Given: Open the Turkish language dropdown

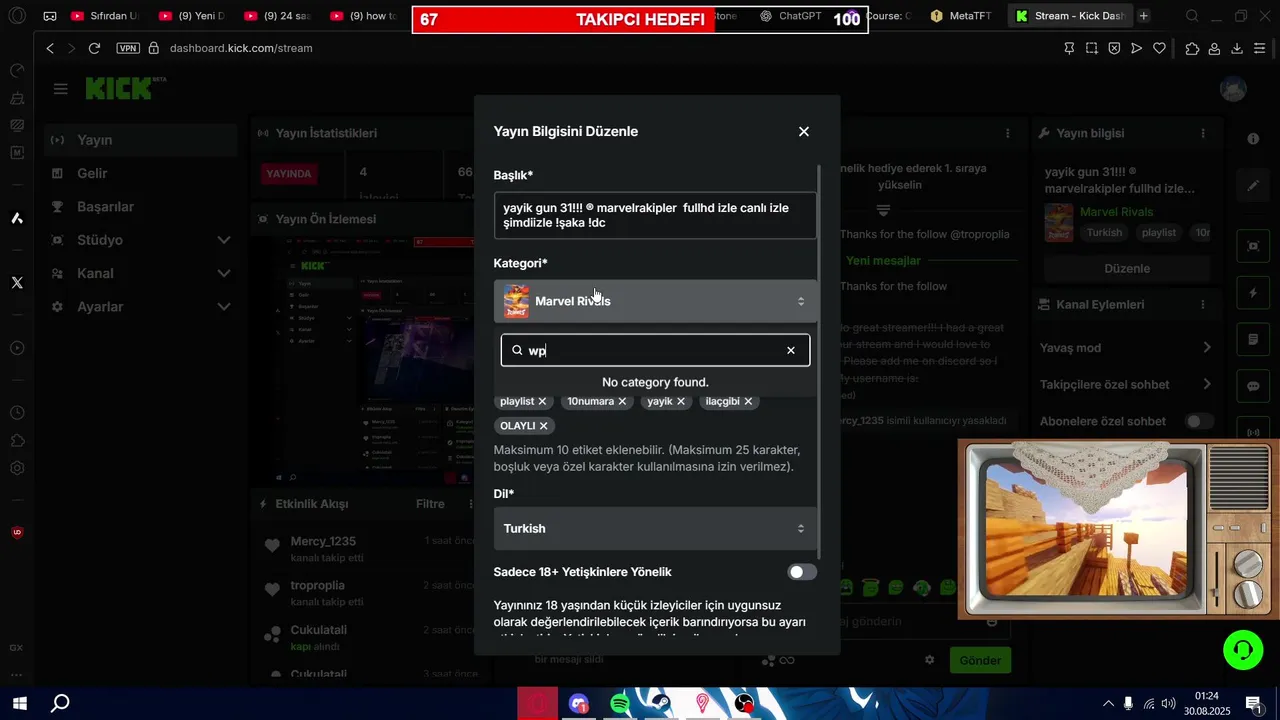Looking at the screenshot, I should (656, 528).
